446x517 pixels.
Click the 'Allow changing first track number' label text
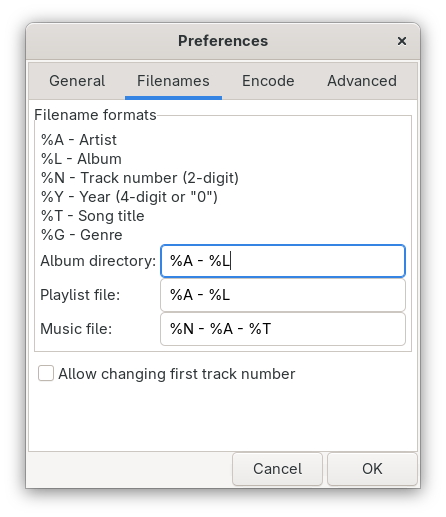pos(177,374)
